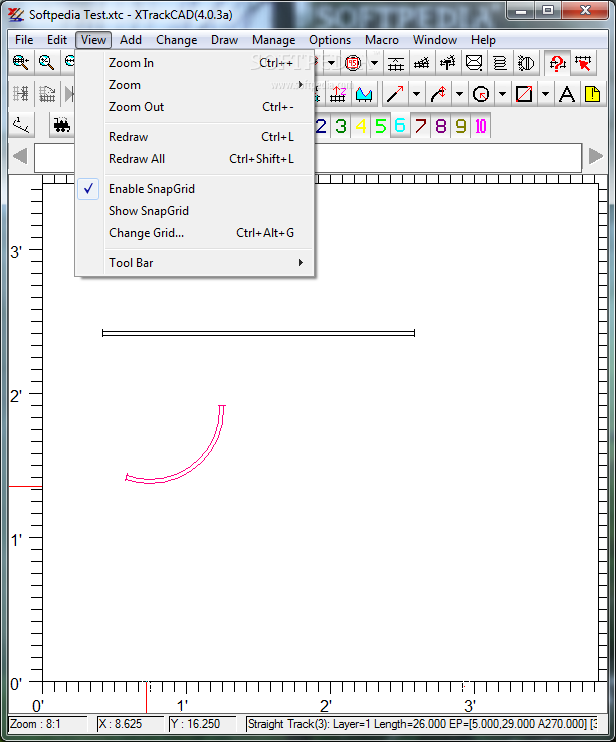
Task: Click the hotbar strip right of the menu
Action: [x=448, y=158]
